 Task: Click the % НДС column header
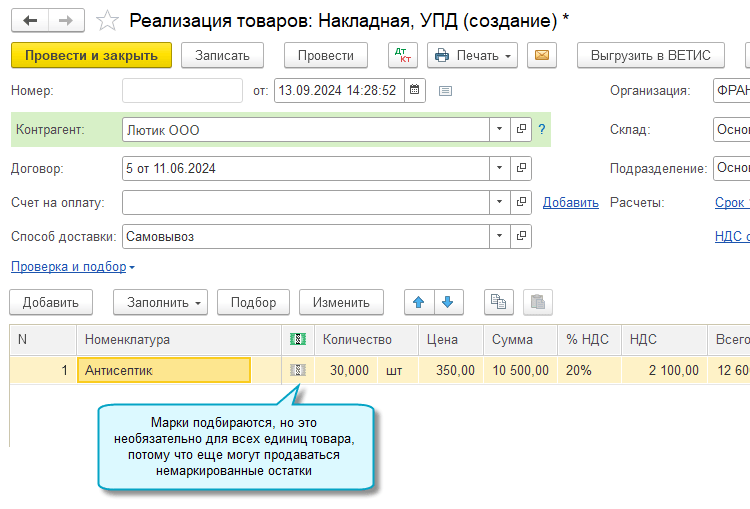coord(589,339)
